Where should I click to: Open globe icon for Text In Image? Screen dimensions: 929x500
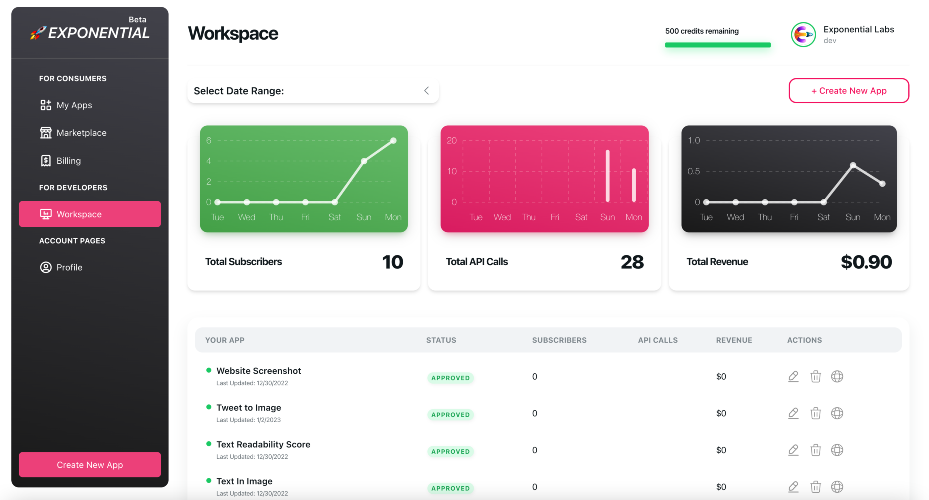pos(837,486)
